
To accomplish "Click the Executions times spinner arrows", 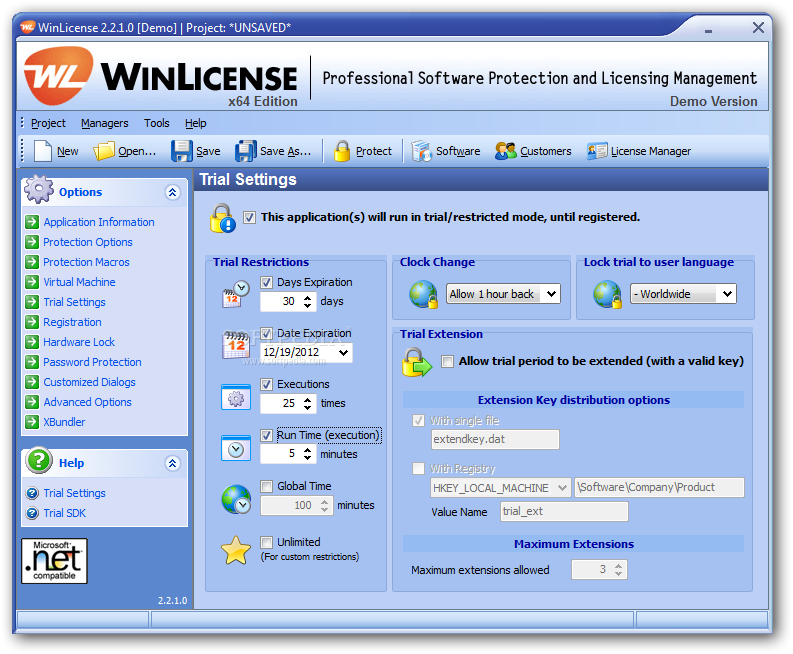I will click(x=307, y=404).
